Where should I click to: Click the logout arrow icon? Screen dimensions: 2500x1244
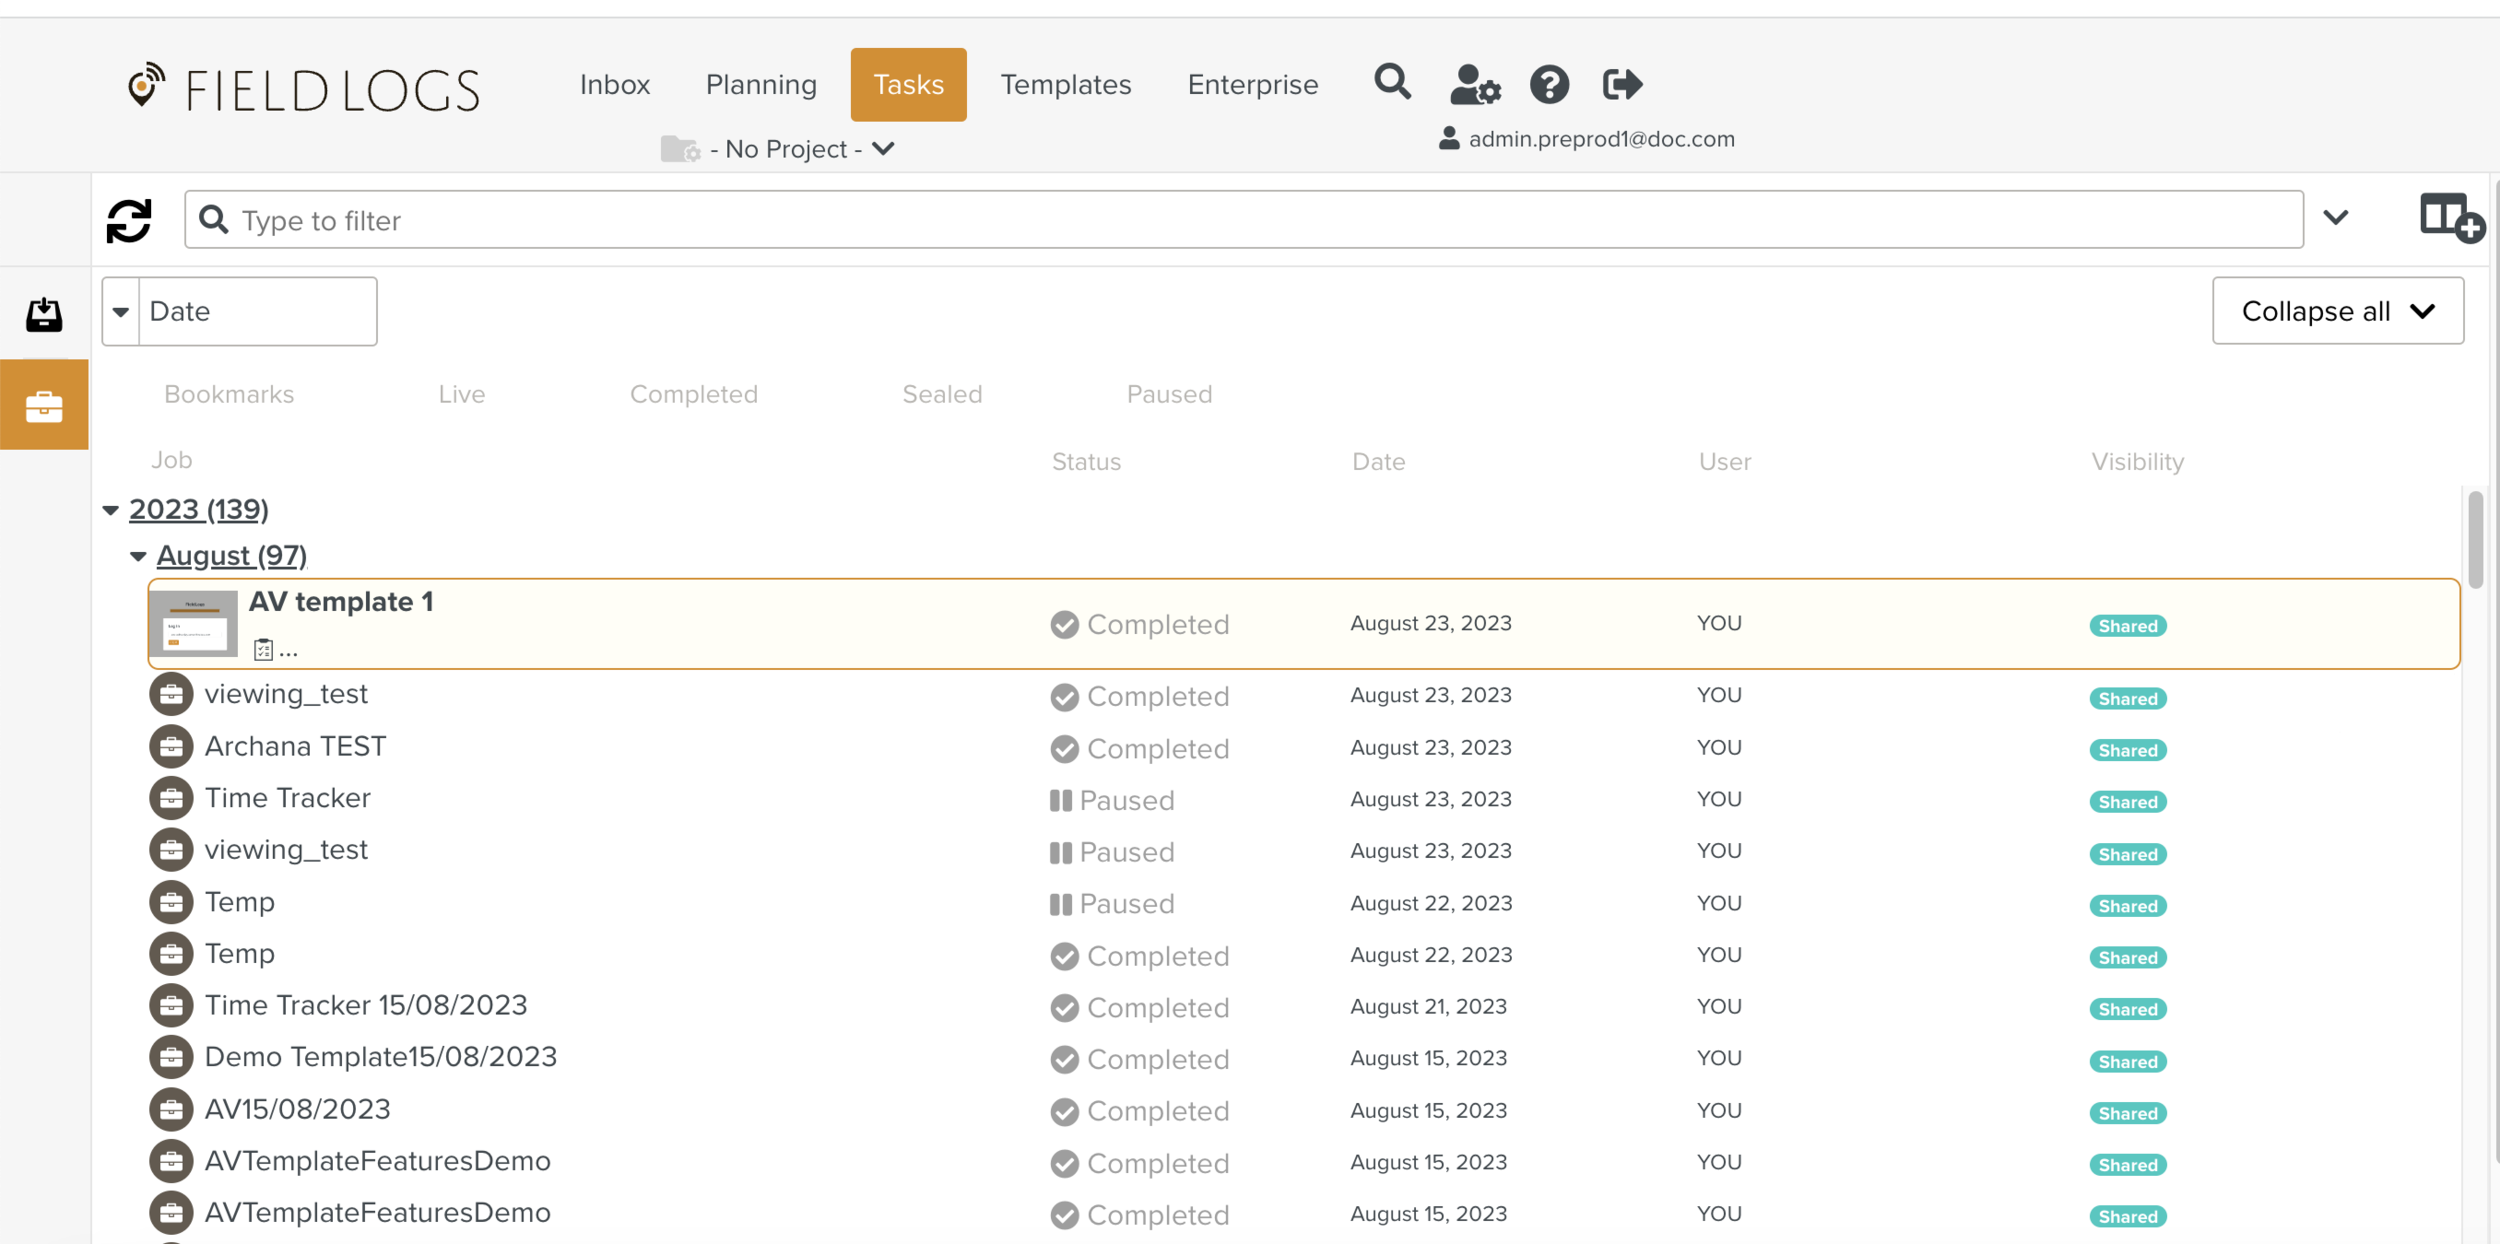coord(1621,85)
